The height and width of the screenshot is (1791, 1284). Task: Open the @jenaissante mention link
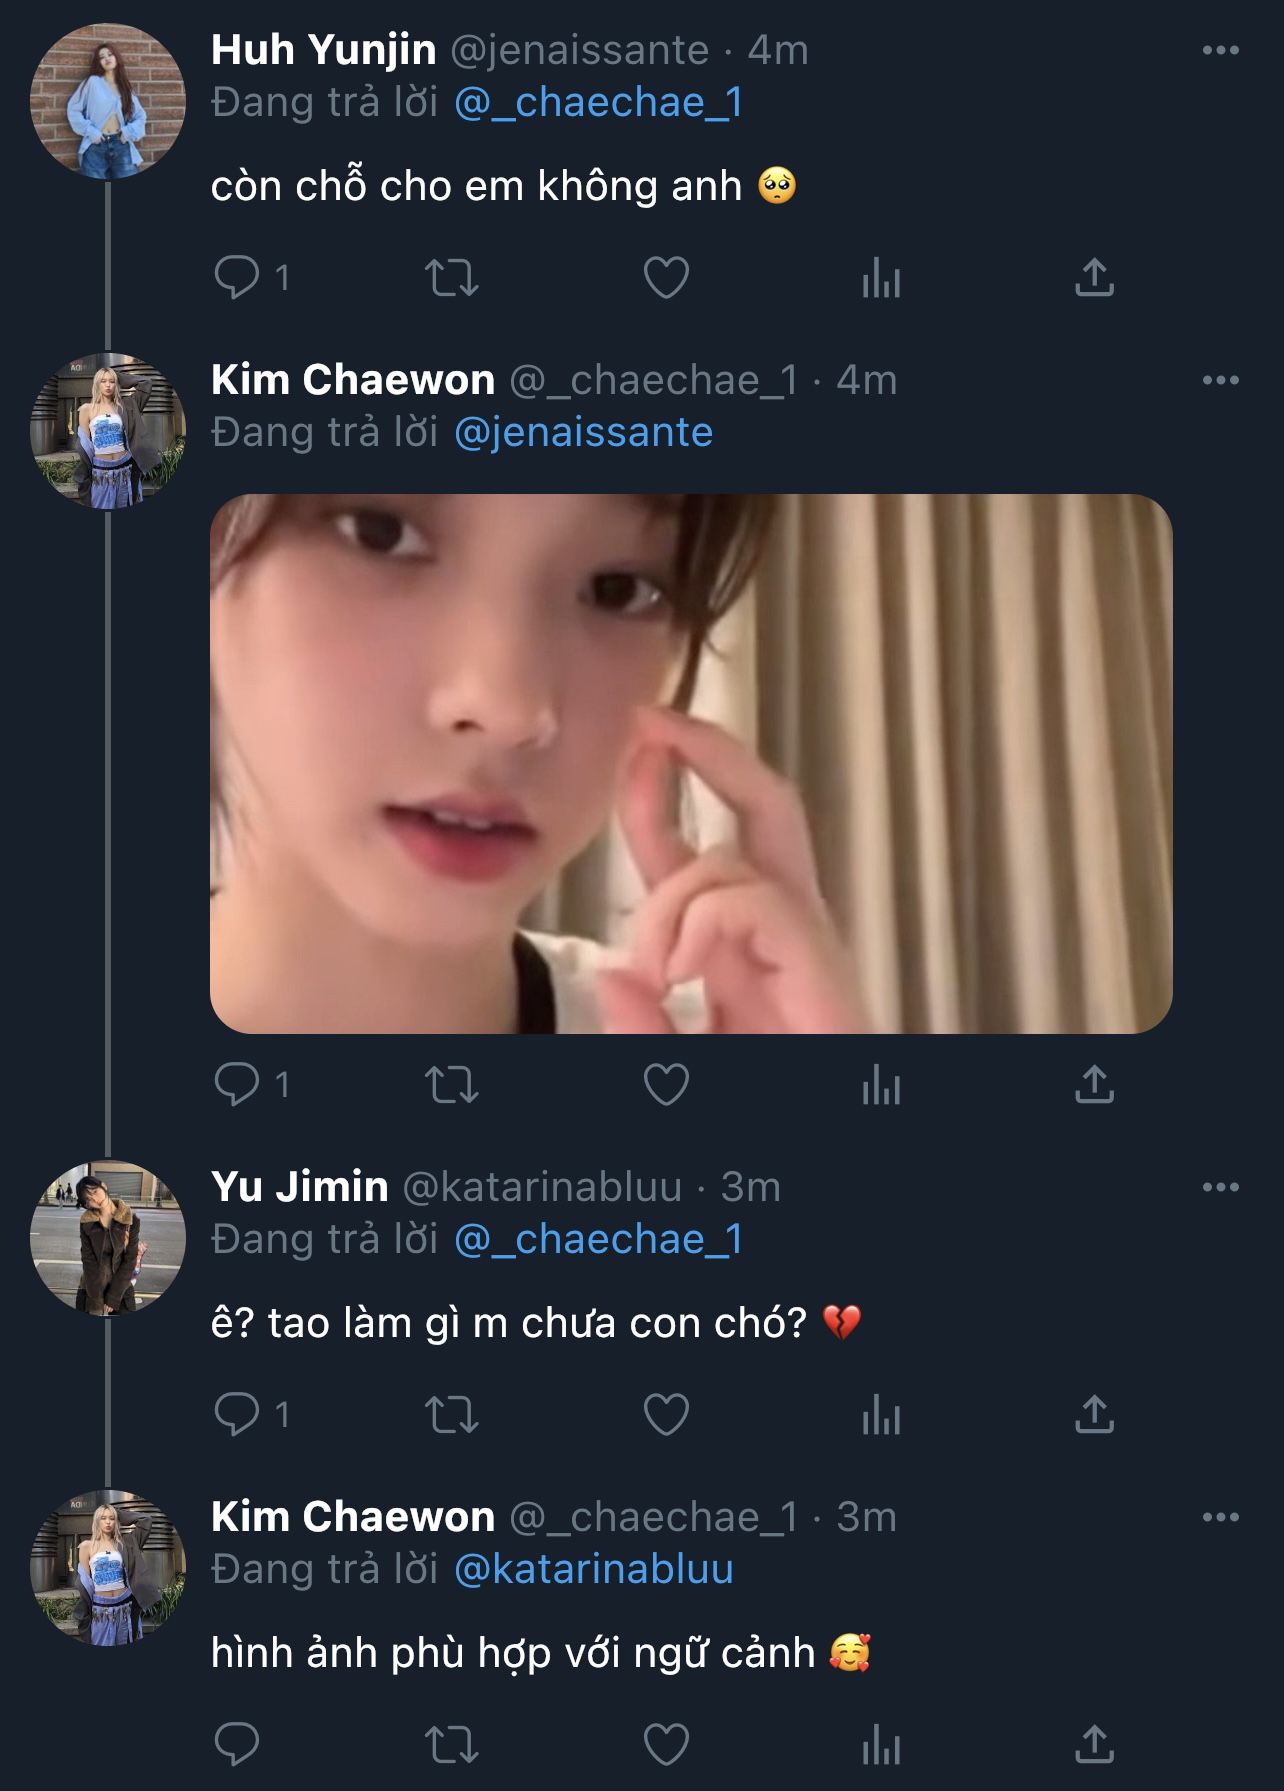583,432
